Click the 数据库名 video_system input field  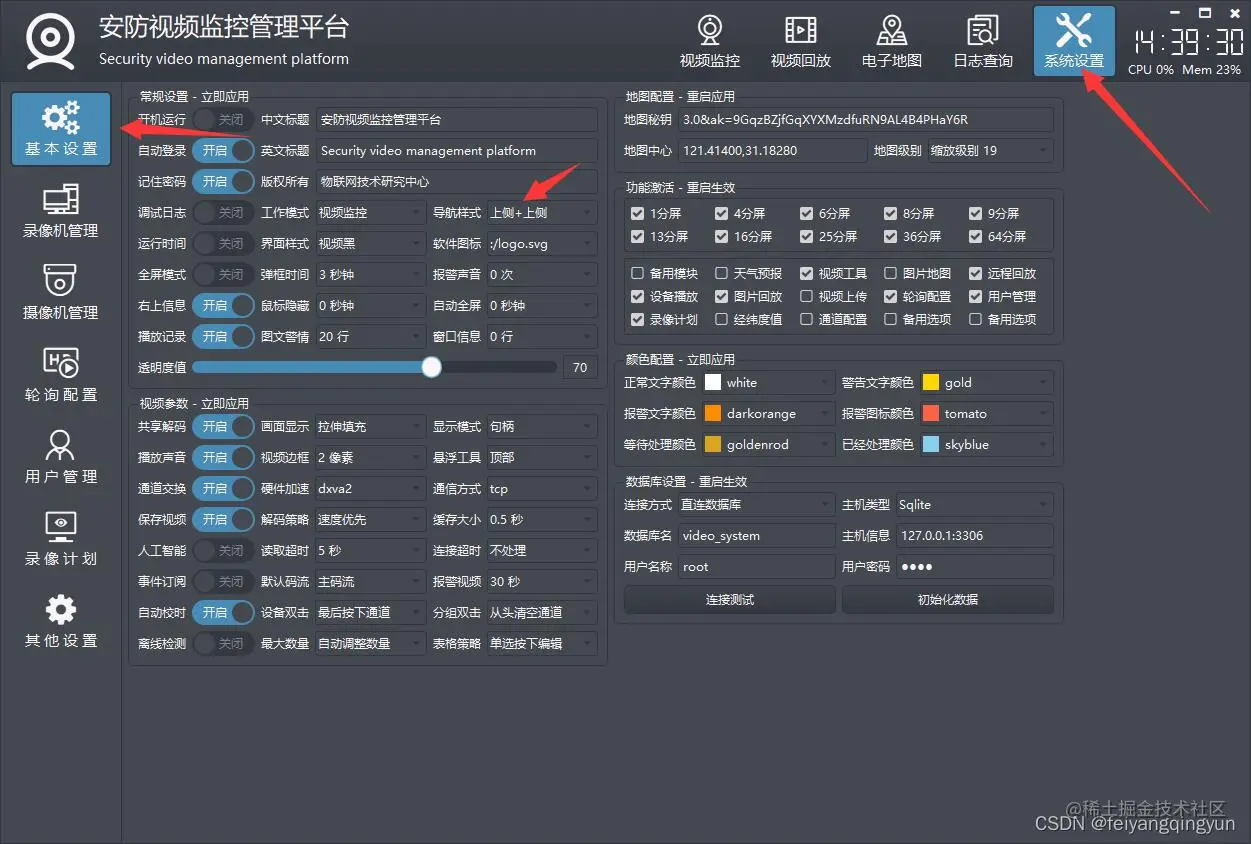pyautogui.click(x=756, y=535)
